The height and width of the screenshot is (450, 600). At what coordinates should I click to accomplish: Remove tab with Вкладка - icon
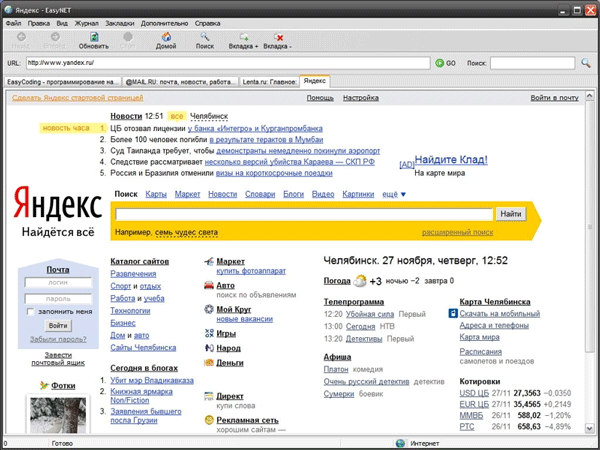click(x=278, y=37)
